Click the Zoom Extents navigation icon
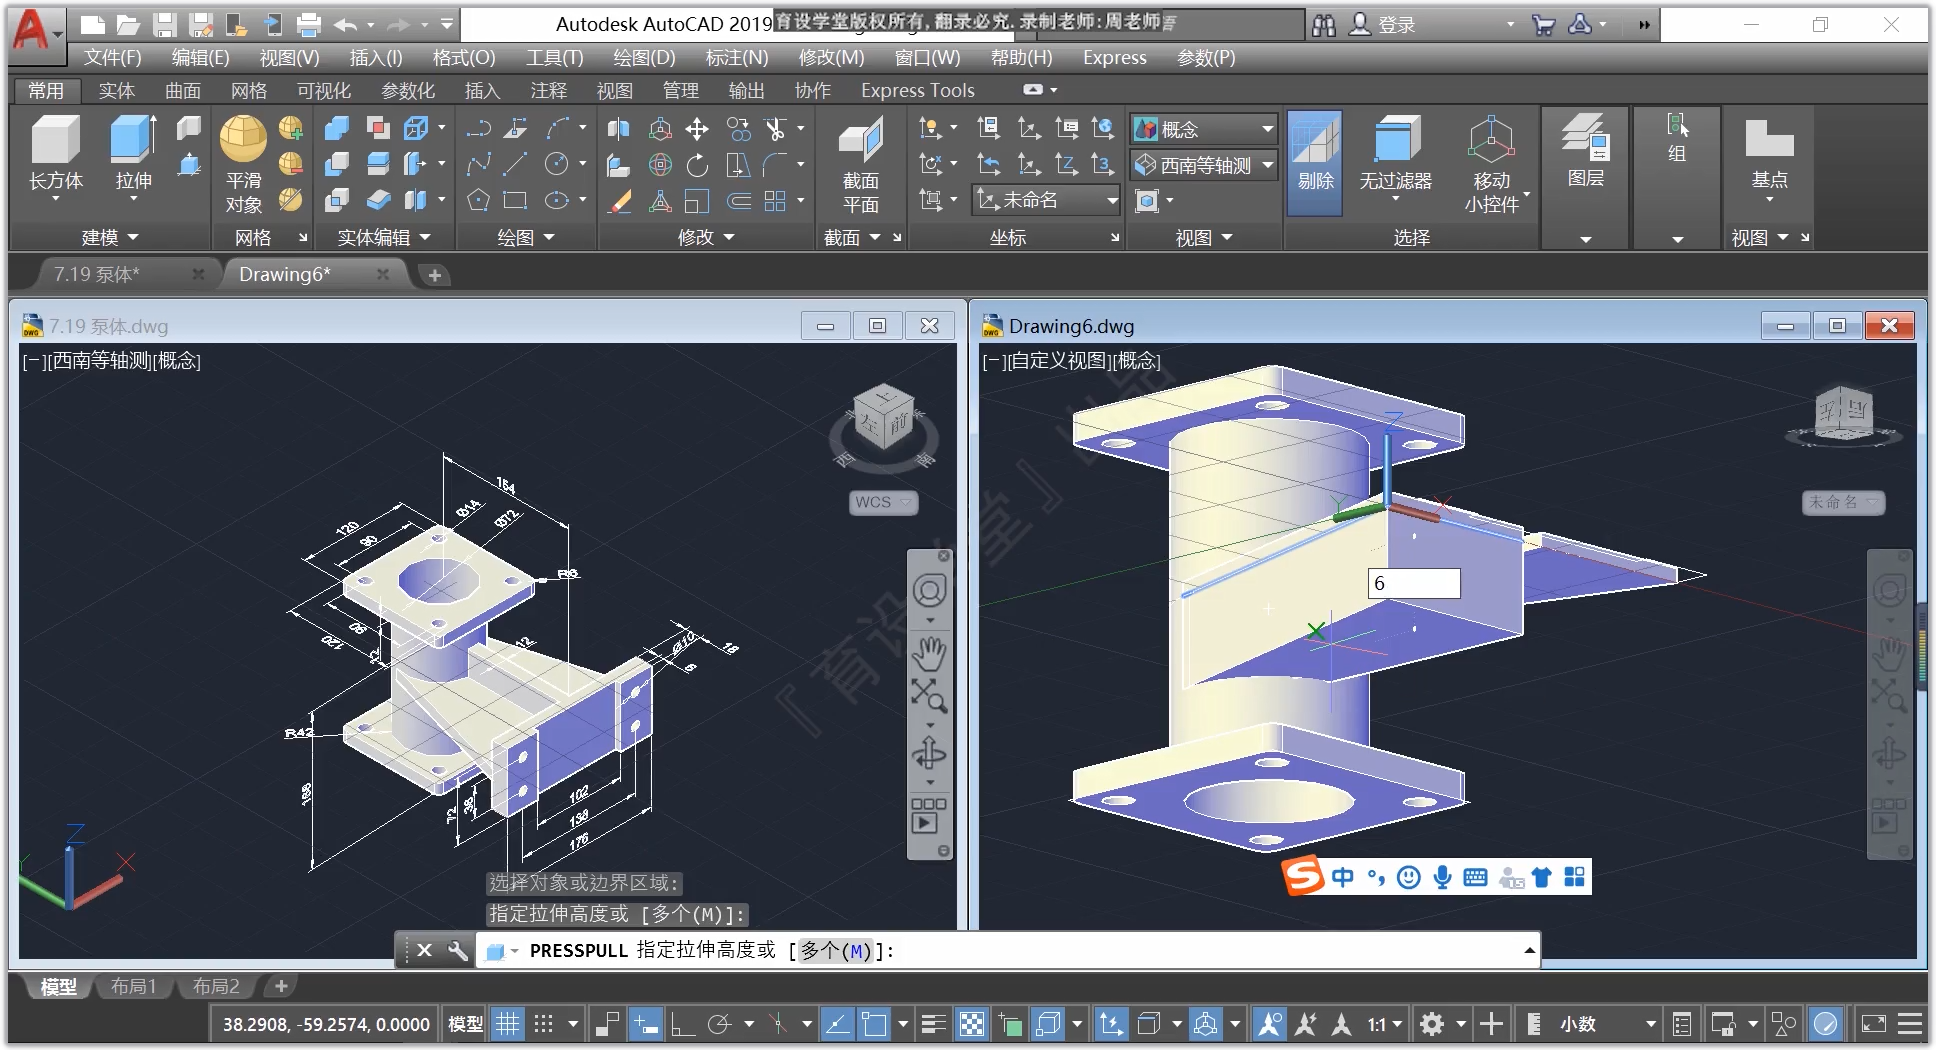The image size is (1936, 1051). click(929, 695)
